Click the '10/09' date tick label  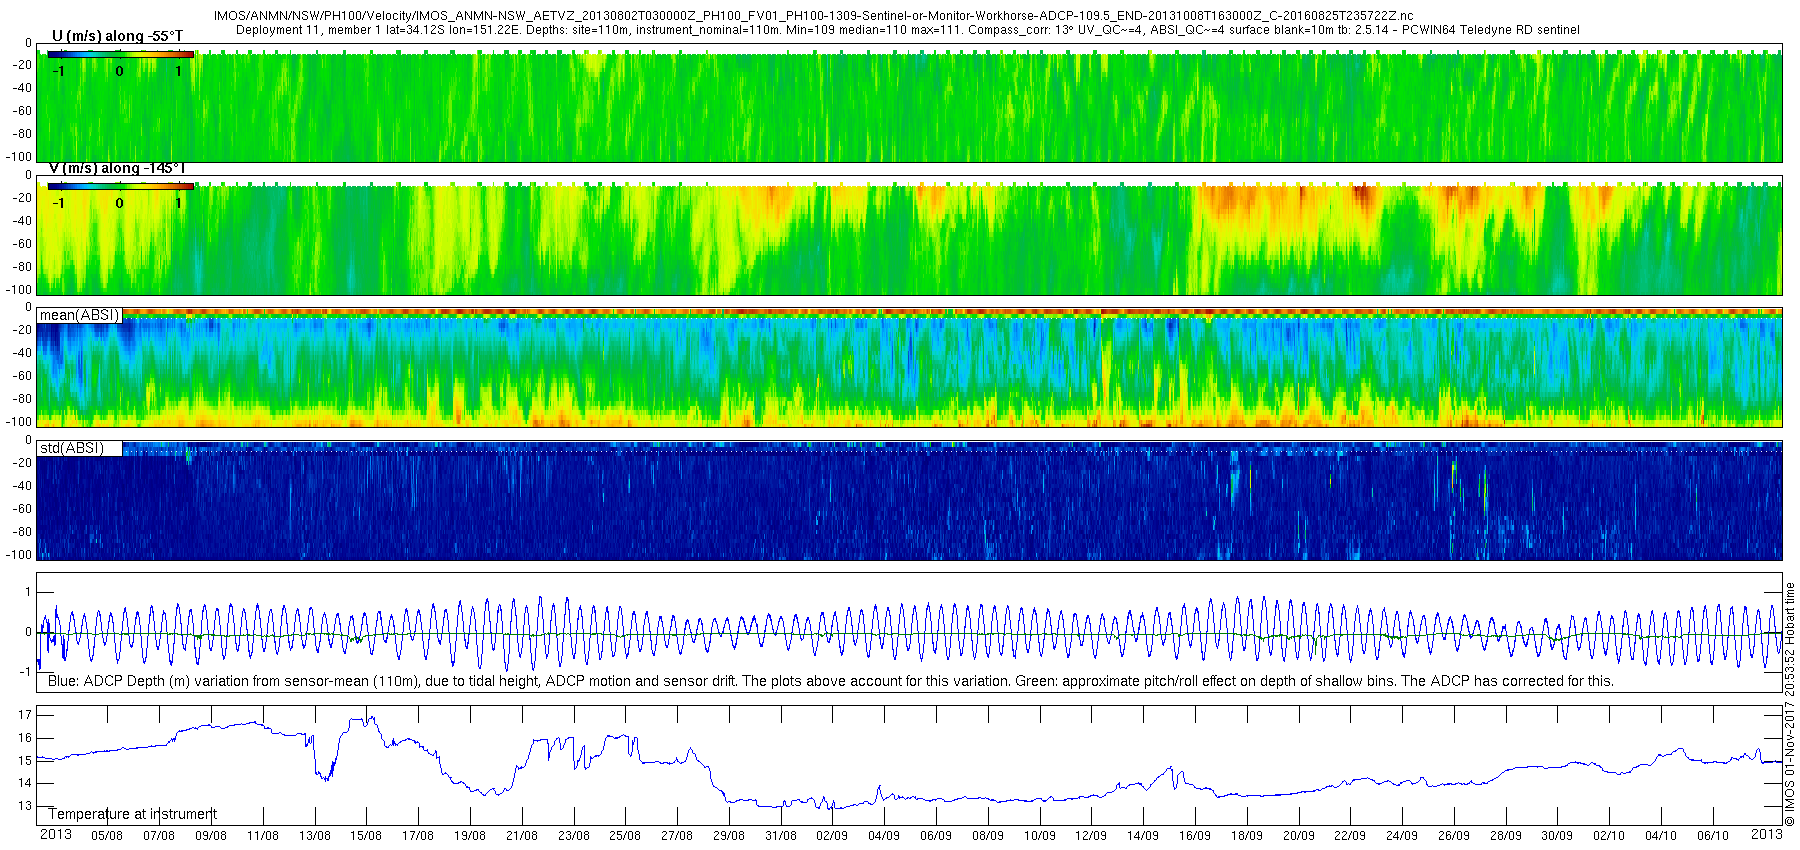(x=1040, y=836)
